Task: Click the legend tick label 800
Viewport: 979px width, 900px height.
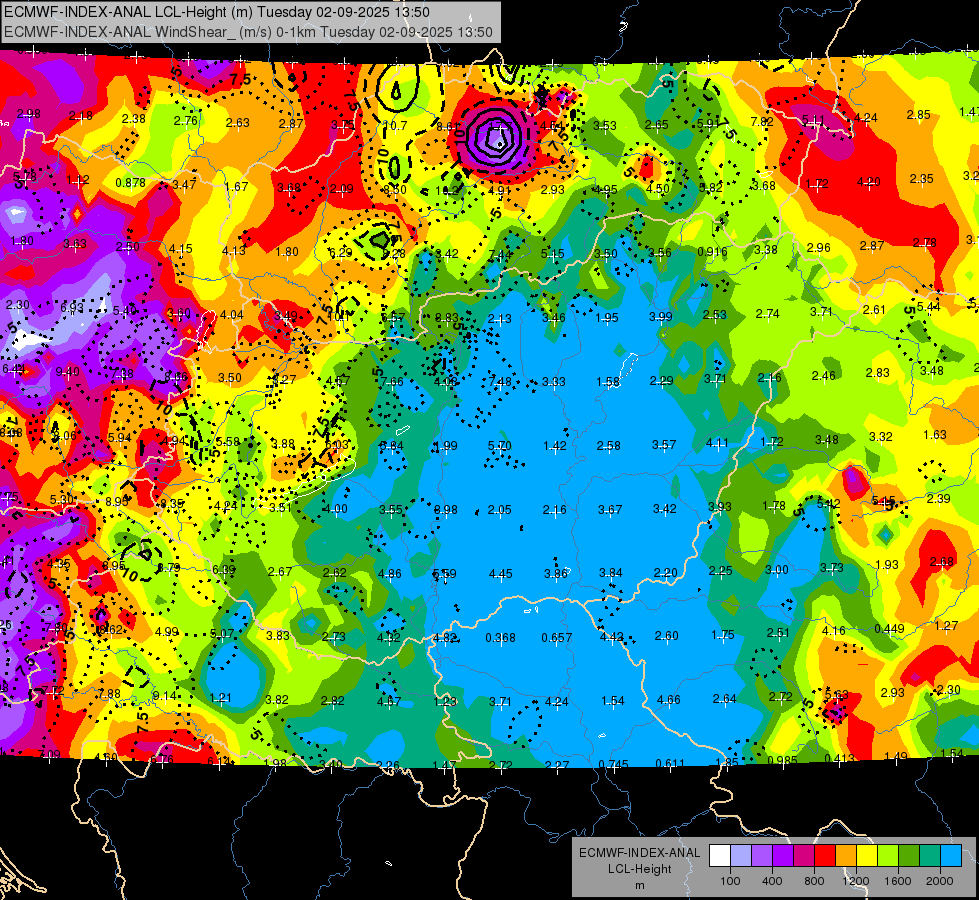Action: click(814, 881)
